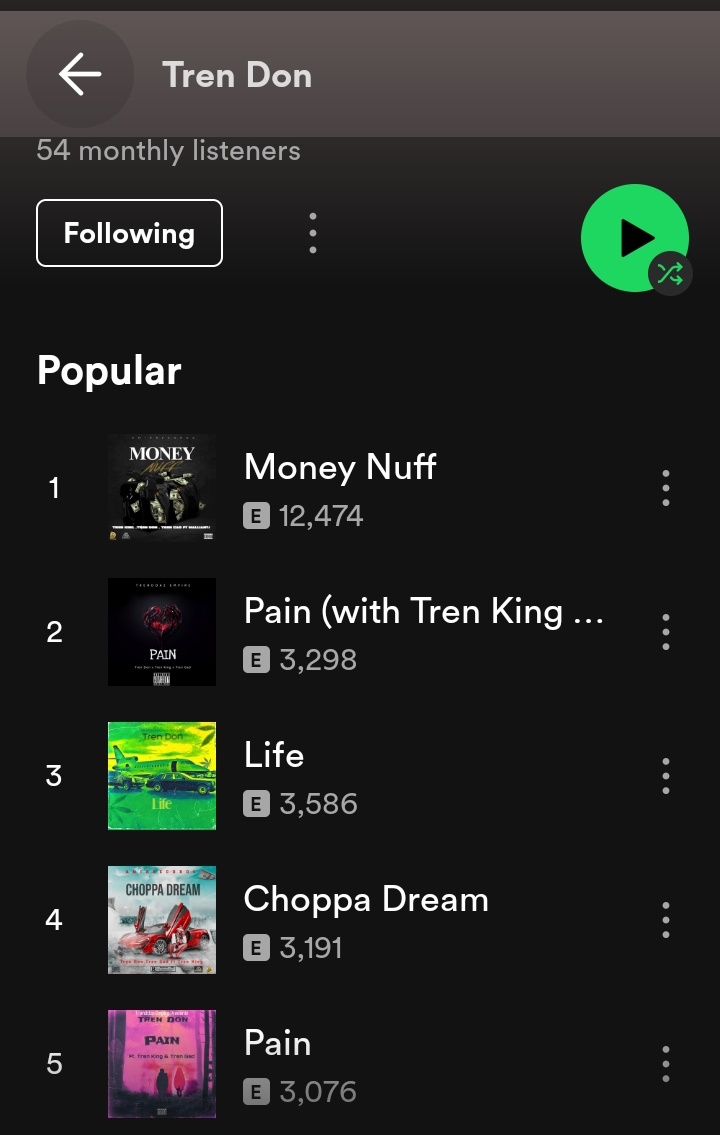Click the Tren Don header title
Viewport: 720px width, 1135px height.
(237, 75)
